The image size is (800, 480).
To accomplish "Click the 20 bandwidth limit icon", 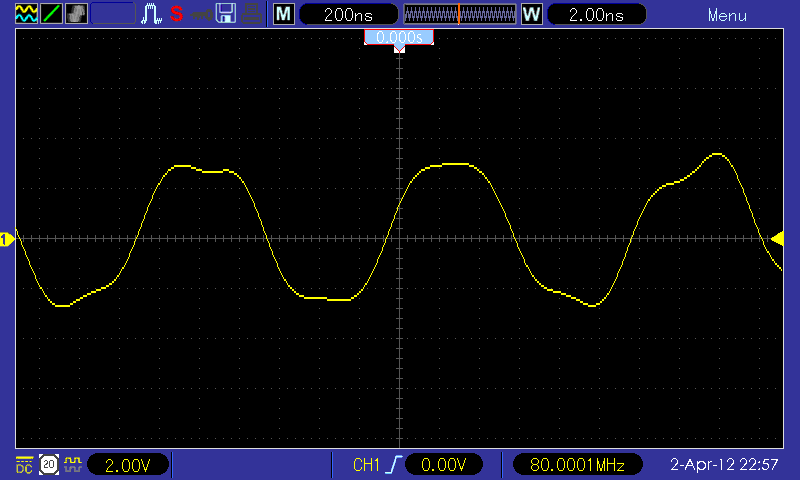I will coord(49,464).
